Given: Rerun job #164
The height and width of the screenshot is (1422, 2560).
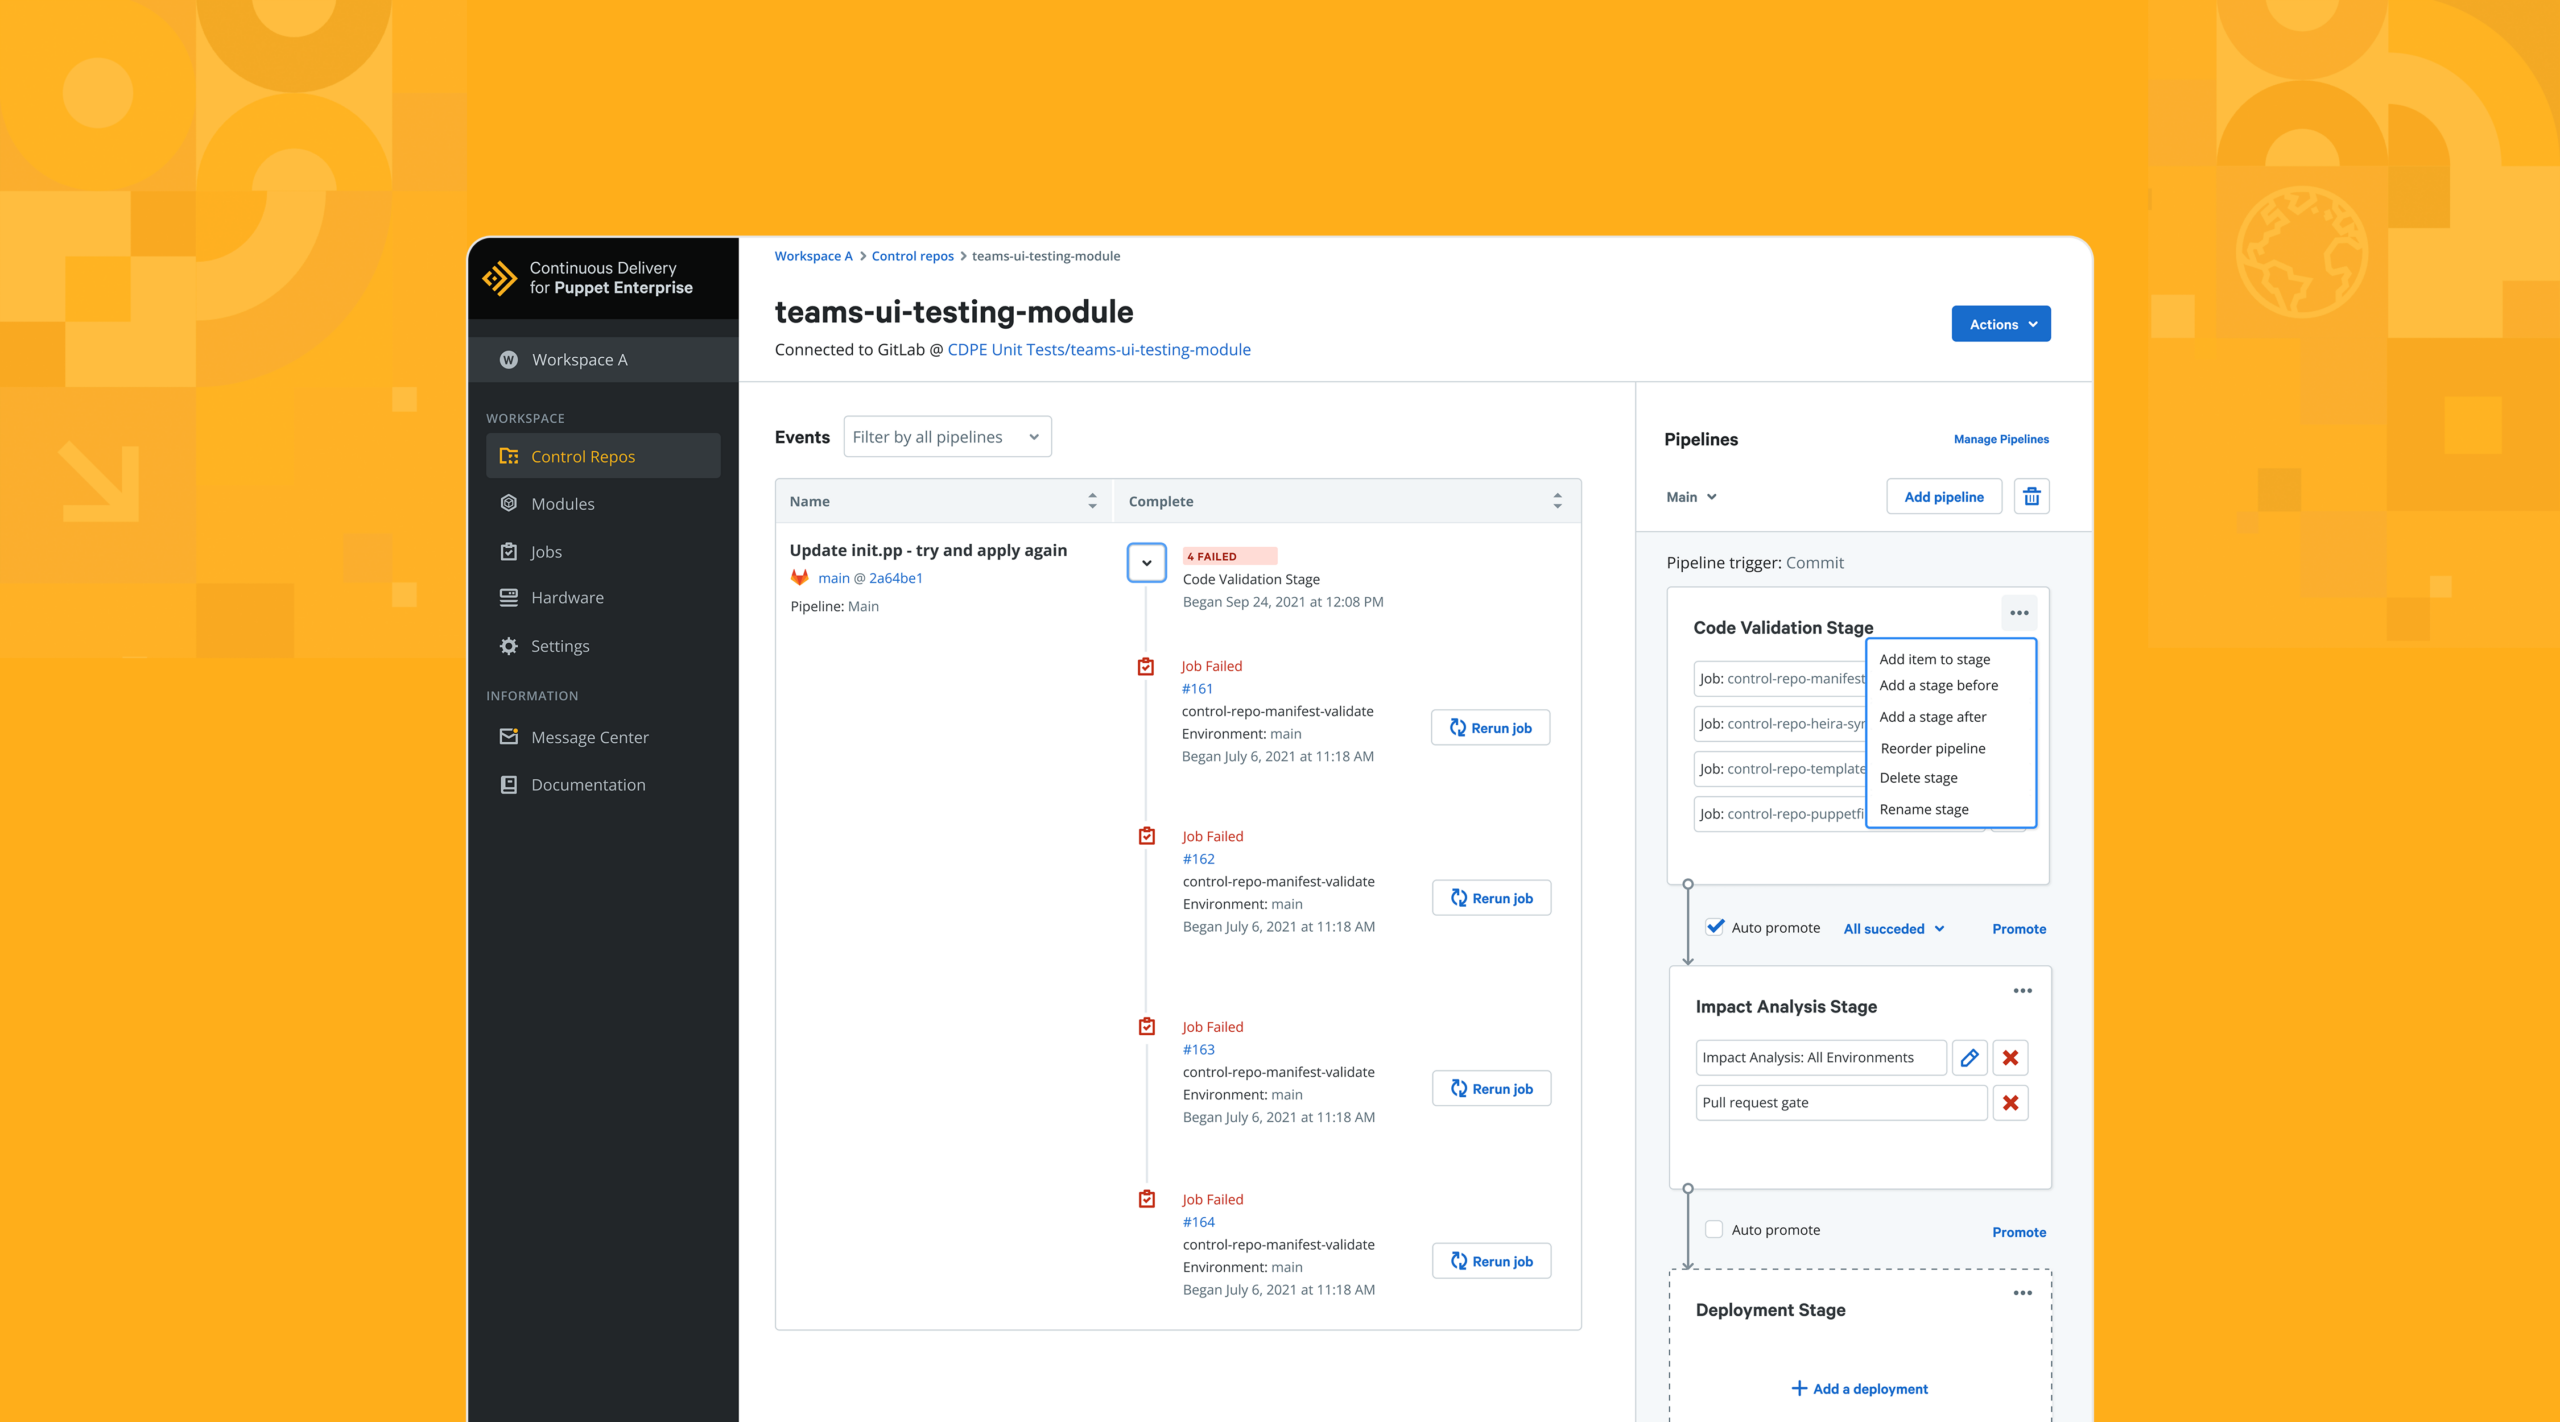Looking at the screenshot, I should (1491, 1261).
